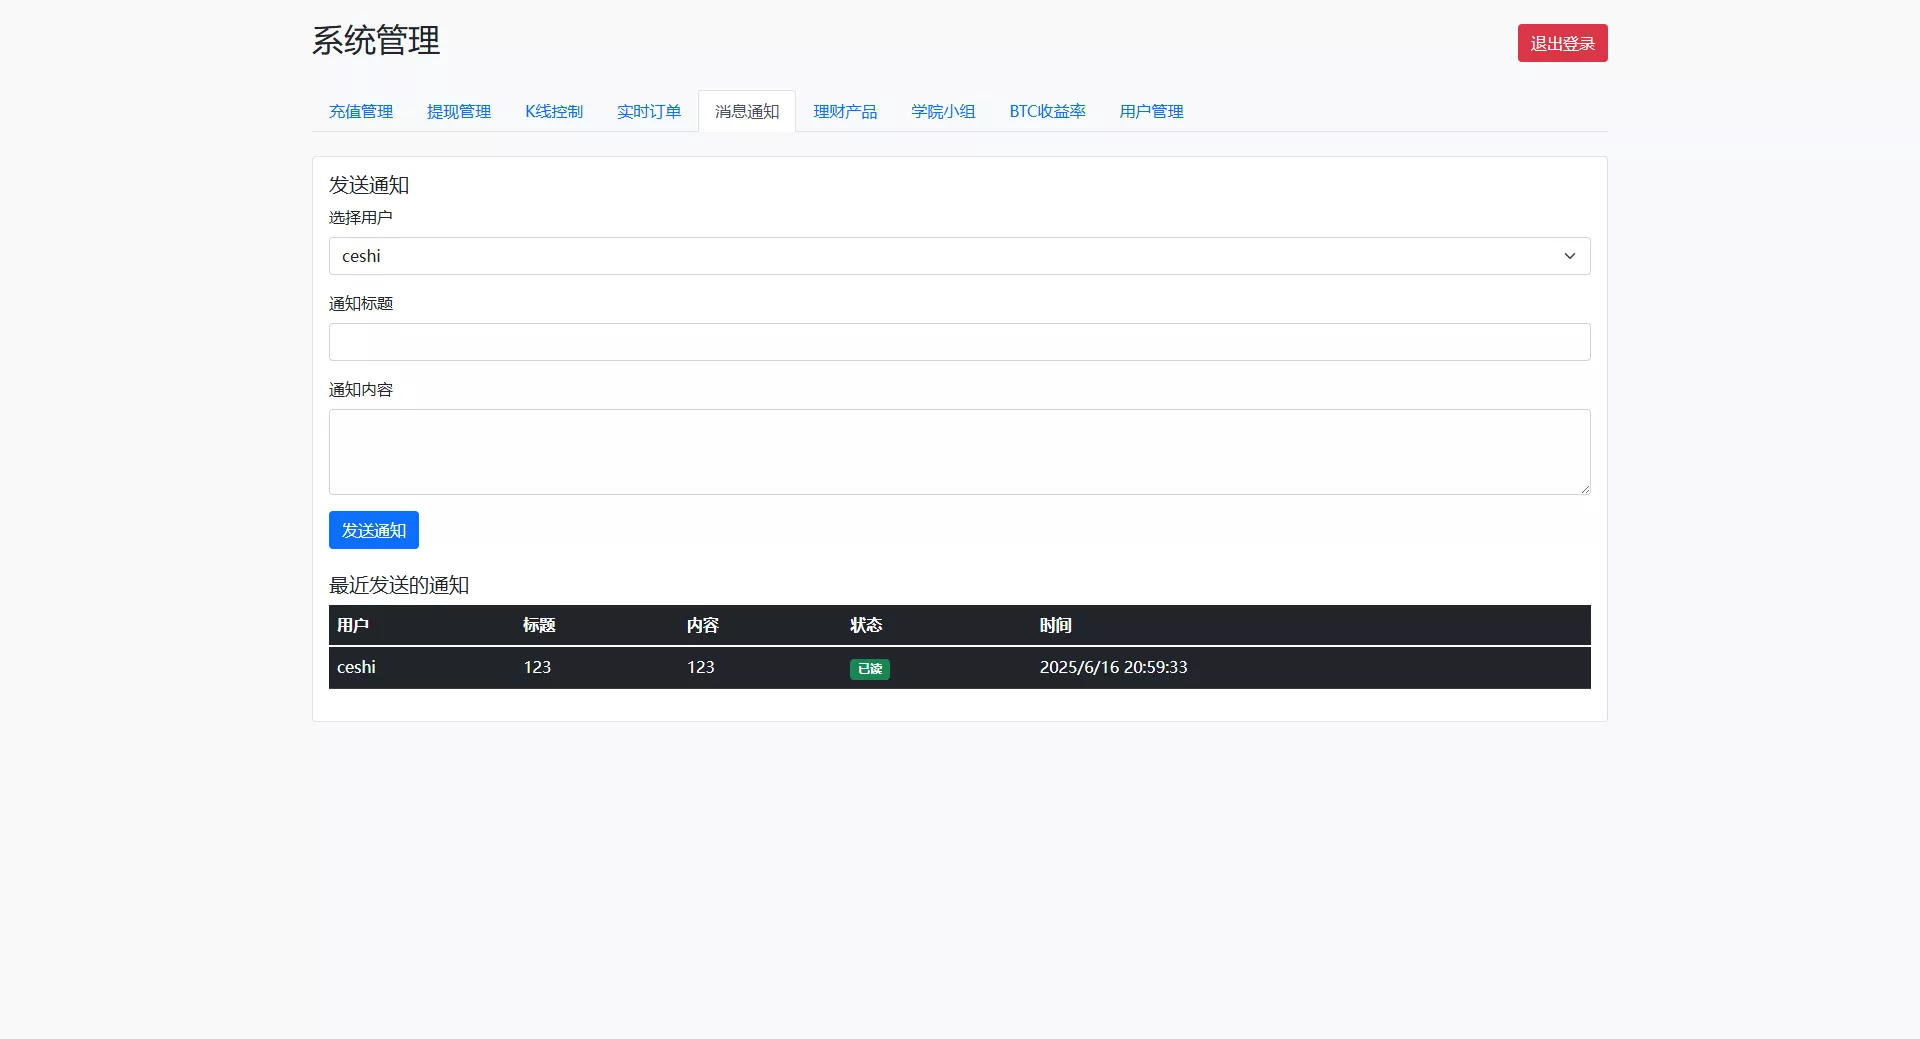Focus the 通知标题 input field

click(x=959, y=342)
